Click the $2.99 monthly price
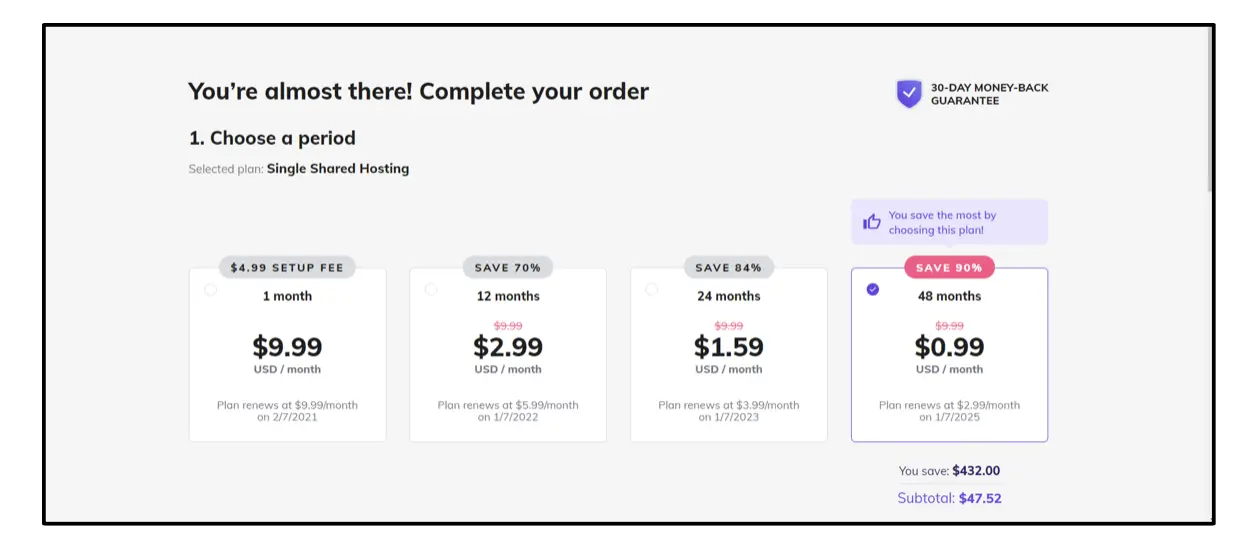The width and height of the screenshot is (1244, 544). (x=508, y=347)
